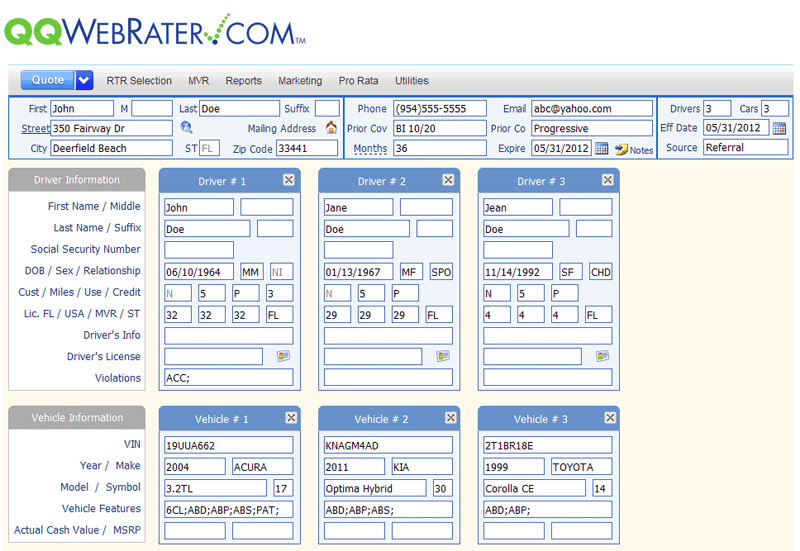The height and width of the screenshot is (551, 800).
Task: Open the Pro Rata menu
Action: pyautogui.click(x=359, y=81)
